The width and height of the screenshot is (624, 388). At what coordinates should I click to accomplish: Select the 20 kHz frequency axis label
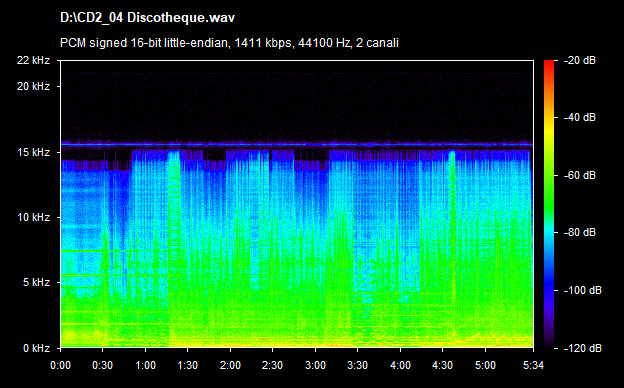tap(33, 86)
